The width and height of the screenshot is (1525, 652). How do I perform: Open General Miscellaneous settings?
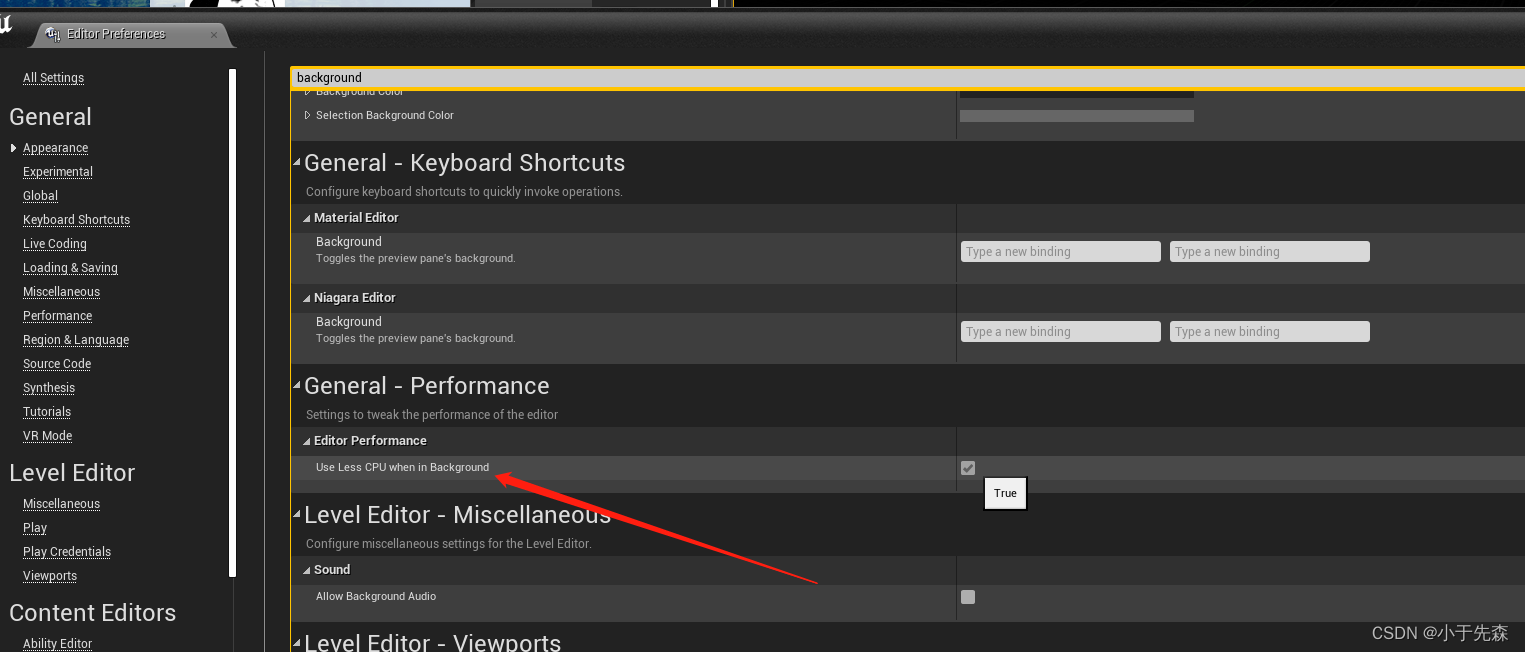(61, 292)
